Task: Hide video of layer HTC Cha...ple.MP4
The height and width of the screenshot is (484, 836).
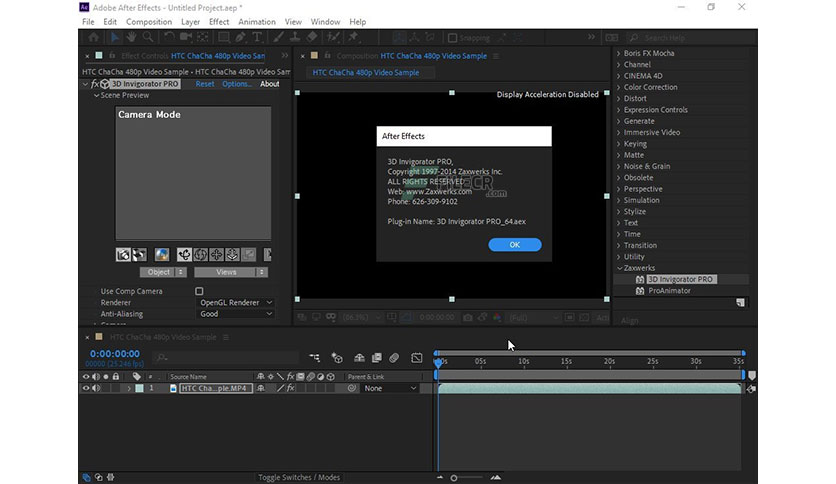Action: [x=85, y=388]
